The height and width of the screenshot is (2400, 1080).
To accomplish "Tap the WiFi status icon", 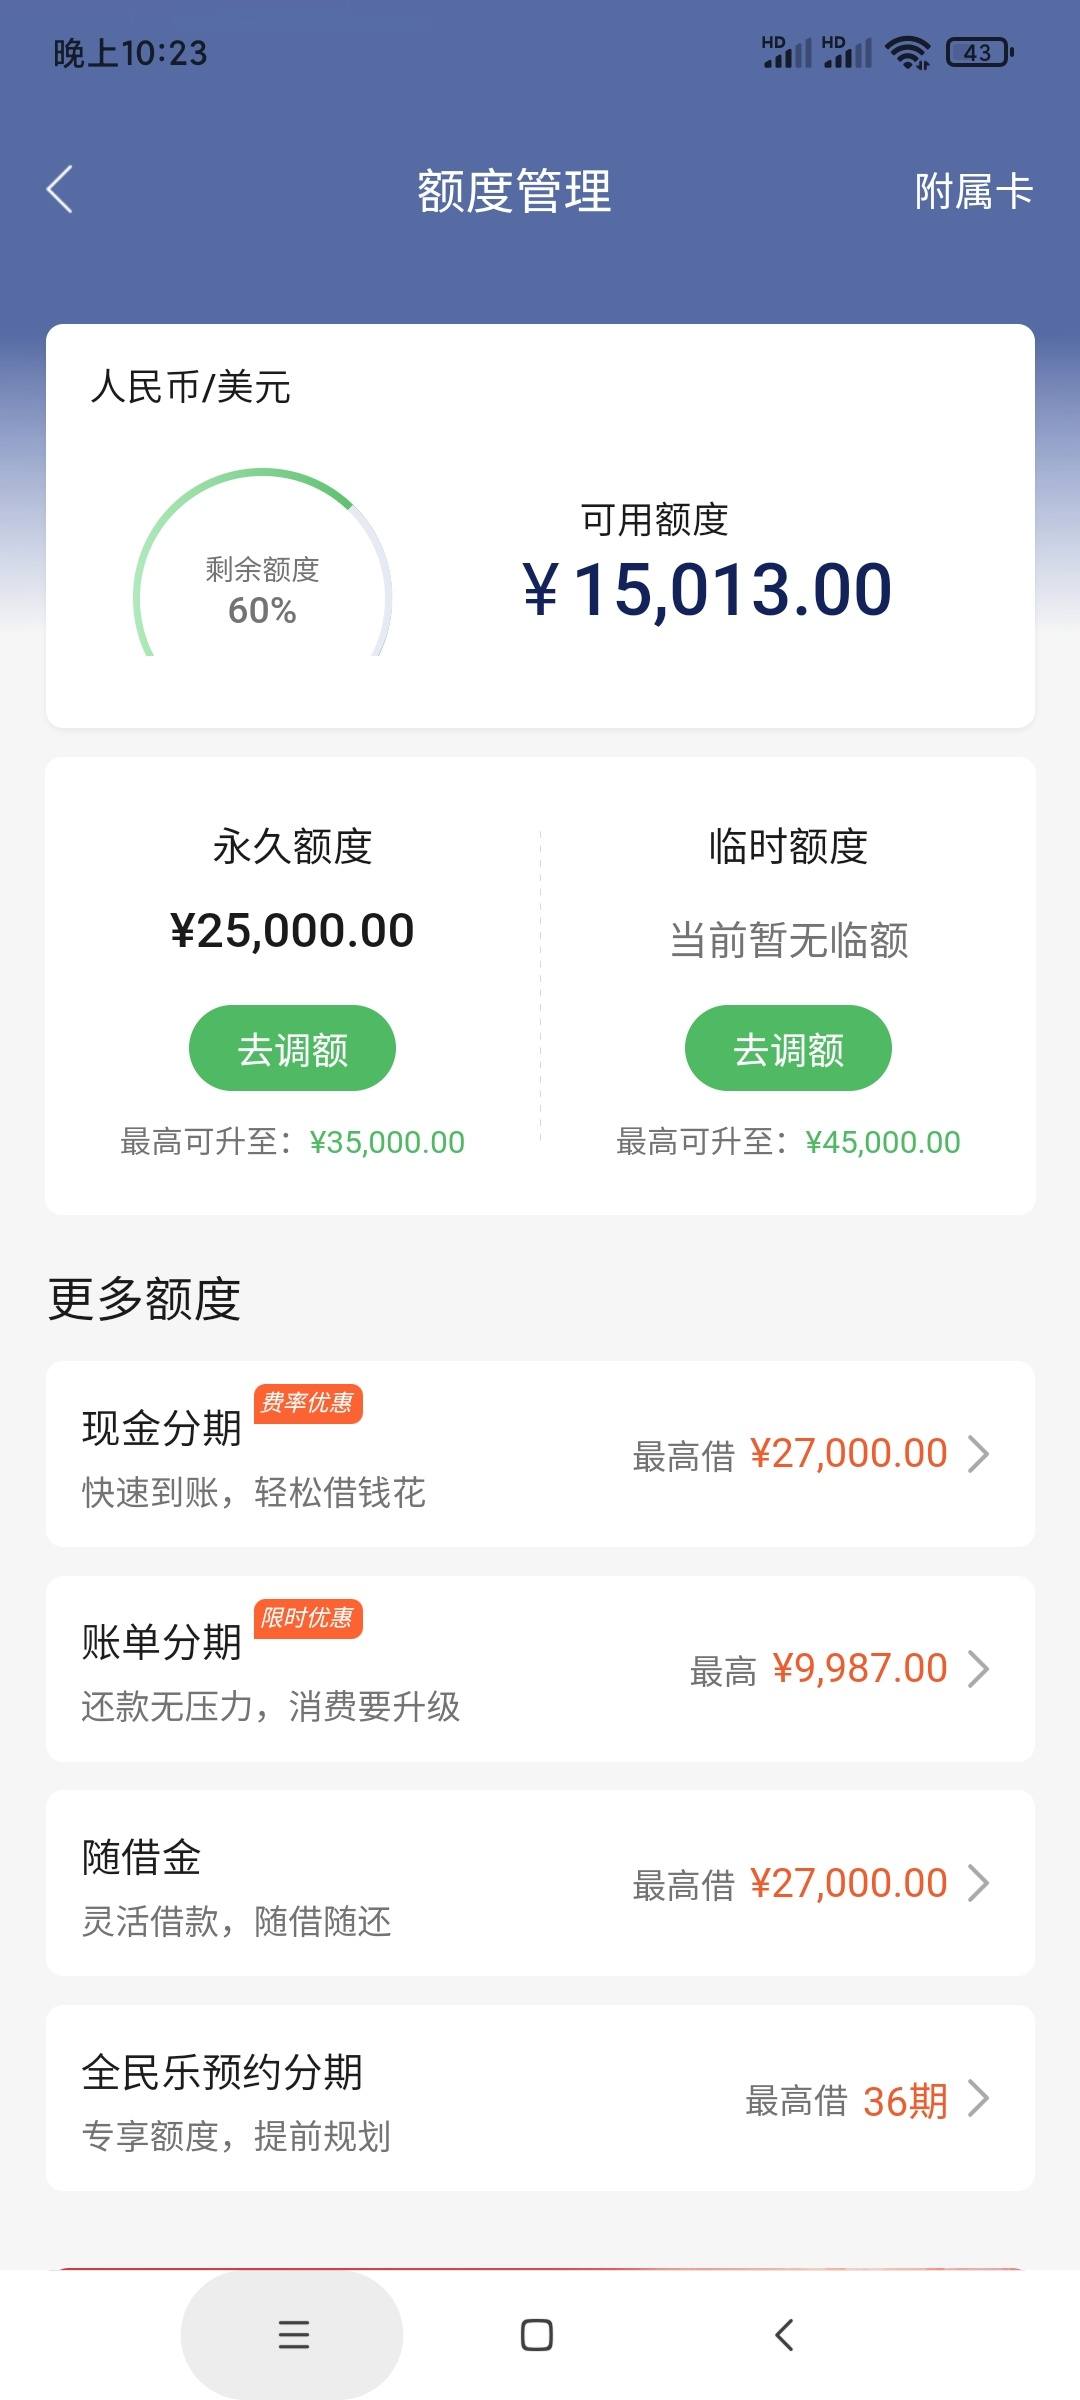I will 908,52.
